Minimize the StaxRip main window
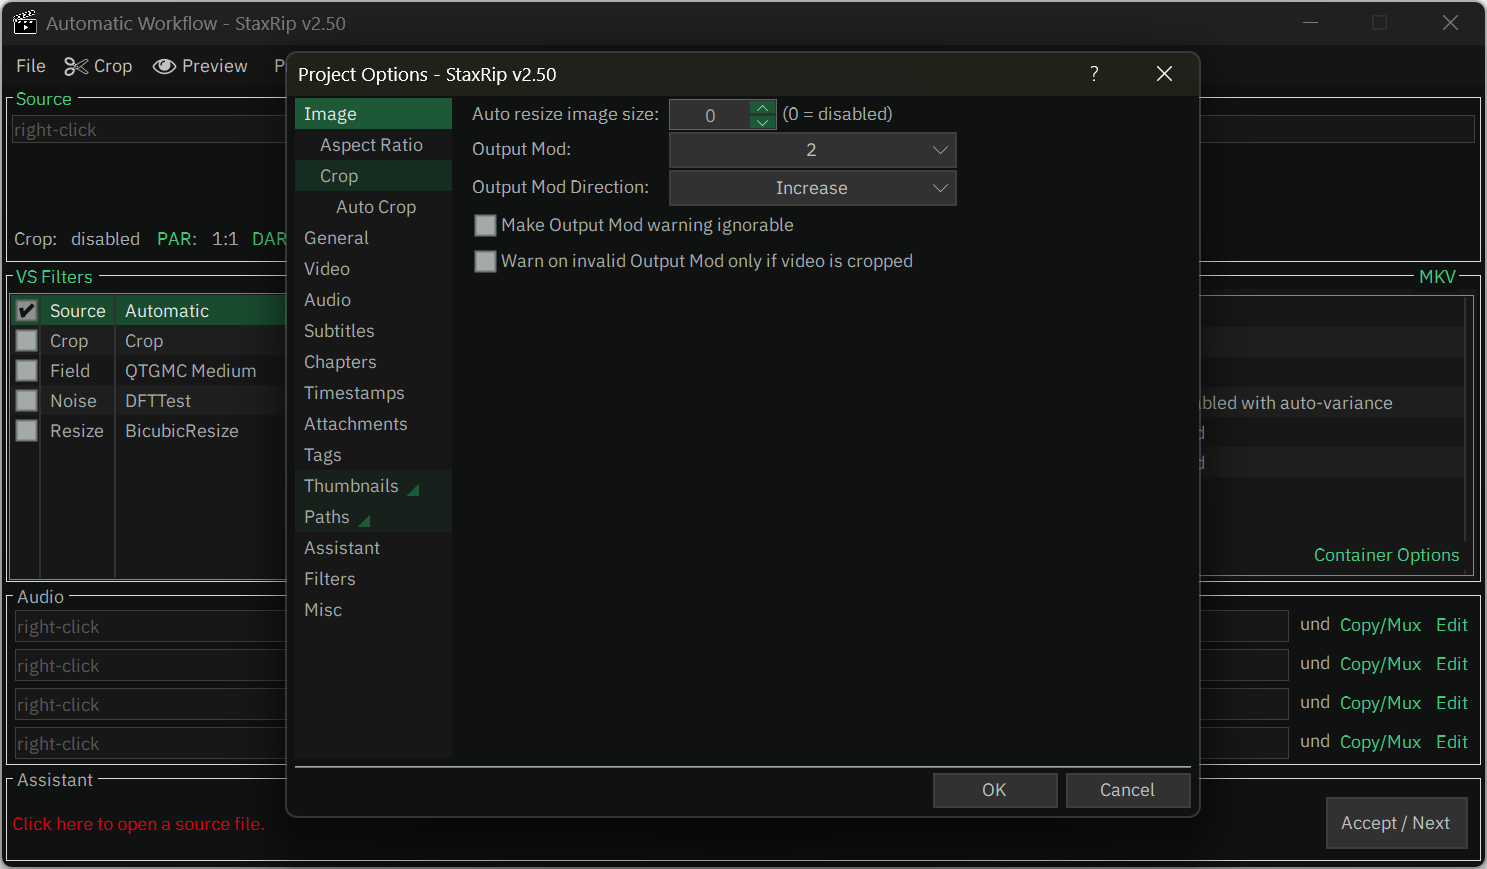This screenshot has height=869, width=1487. pos(1310,23)
